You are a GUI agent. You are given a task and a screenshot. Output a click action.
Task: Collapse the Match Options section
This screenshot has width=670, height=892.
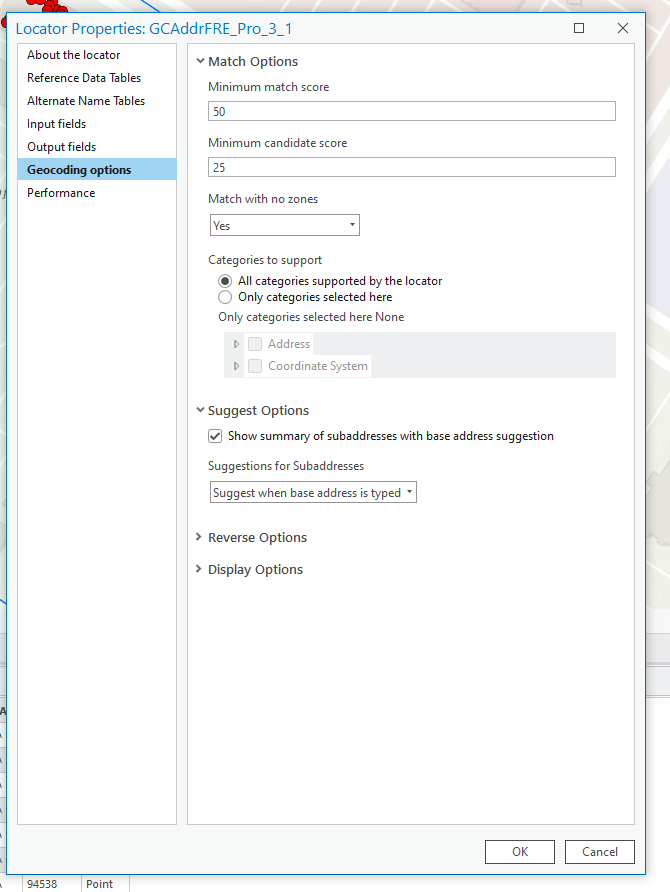click(x=200, y=61)
